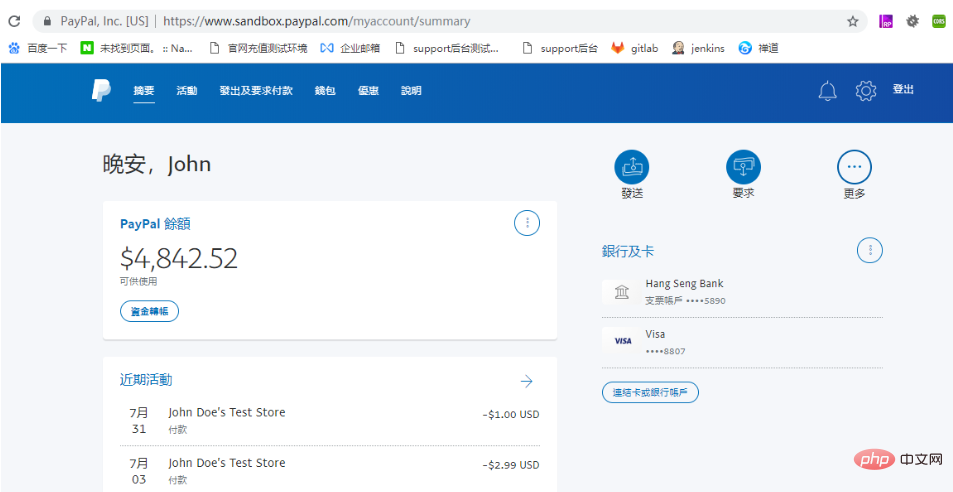Open account settings gear icon in PayPal header
The height and width of the screenshot is (492, 953).
point(865,91)
